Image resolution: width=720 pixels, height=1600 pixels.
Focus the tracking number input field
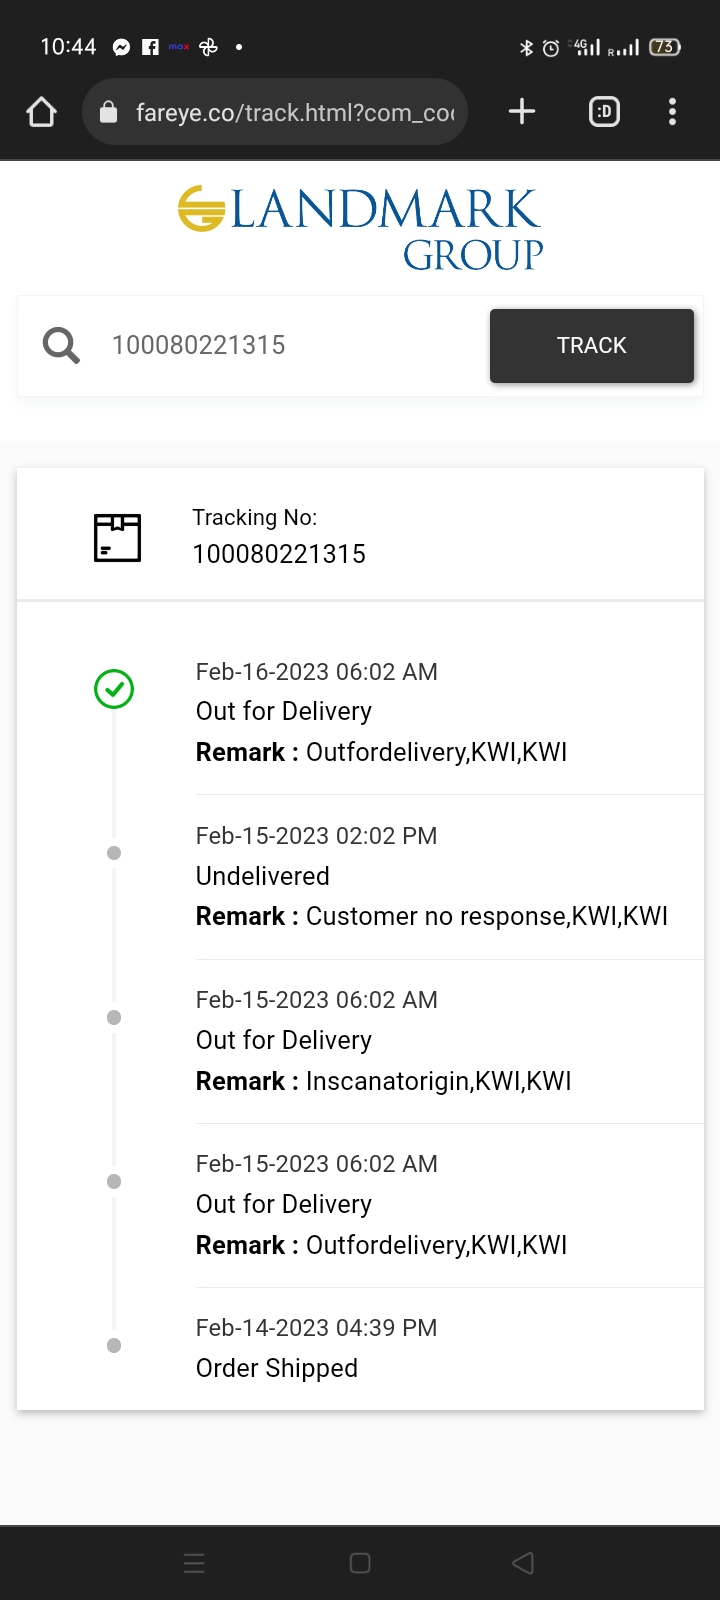[290, 346]
